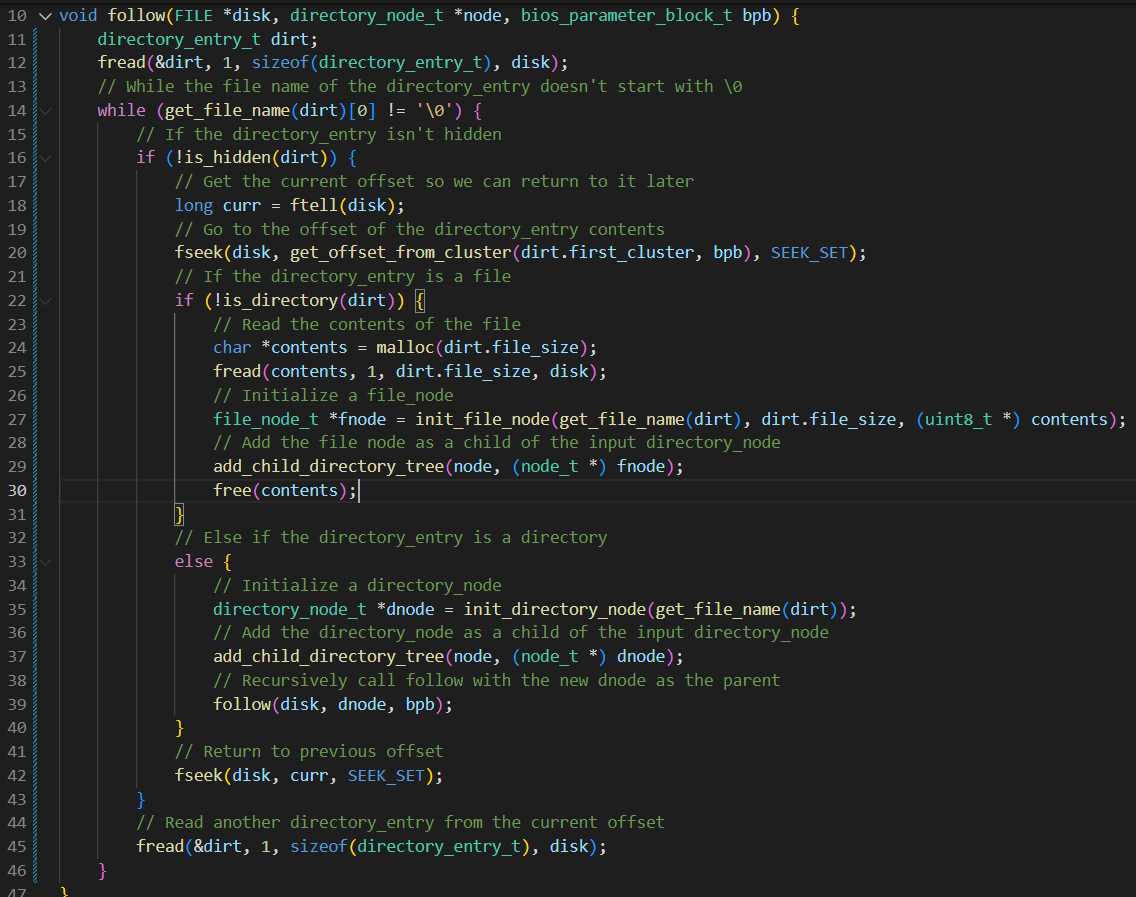Collapse the else block at line 33
The image size is (1136, 897).
click(44, 561)
